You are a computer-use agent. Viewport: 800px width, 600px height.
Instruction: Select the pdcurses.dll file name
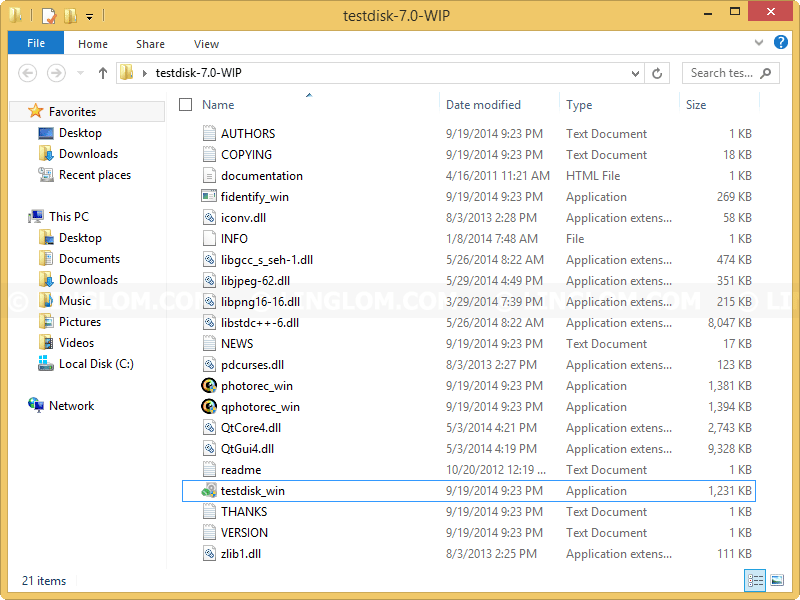[x=252, y=365]
